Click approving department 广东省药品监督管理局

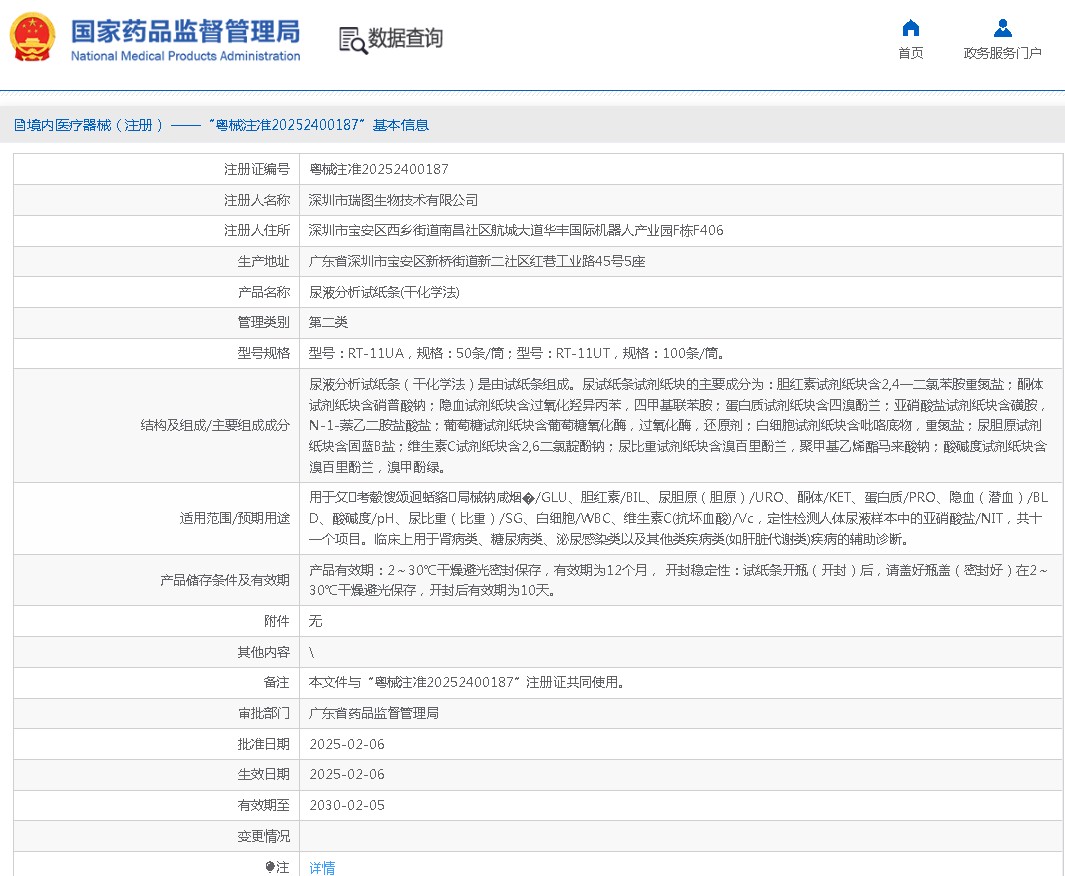pyautogui.click(x=373, y=713)
